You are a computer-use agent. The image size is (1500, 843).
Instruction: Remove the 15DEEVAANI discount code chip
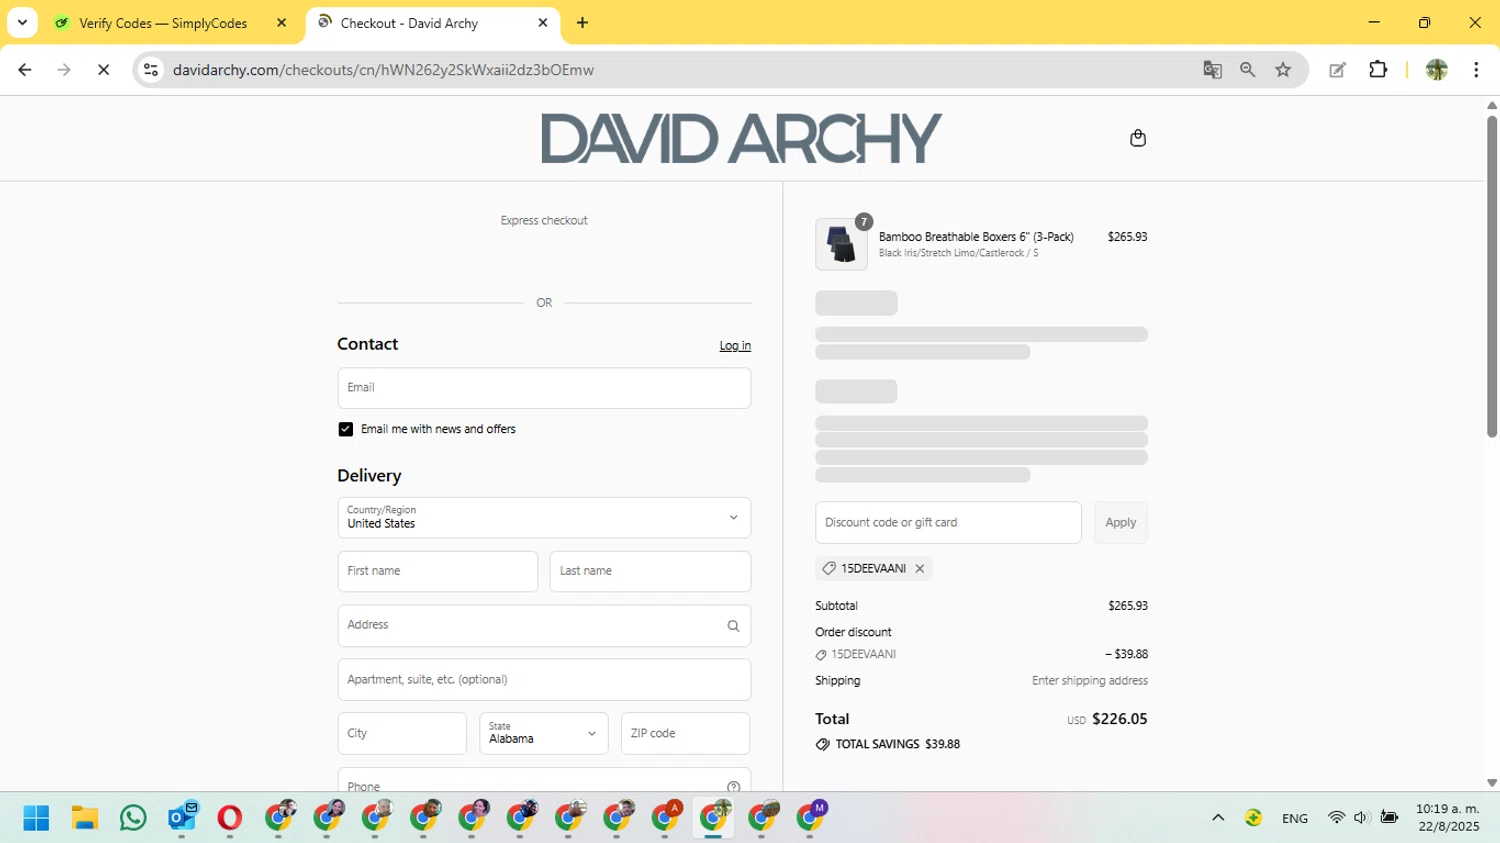coord(920,568)
